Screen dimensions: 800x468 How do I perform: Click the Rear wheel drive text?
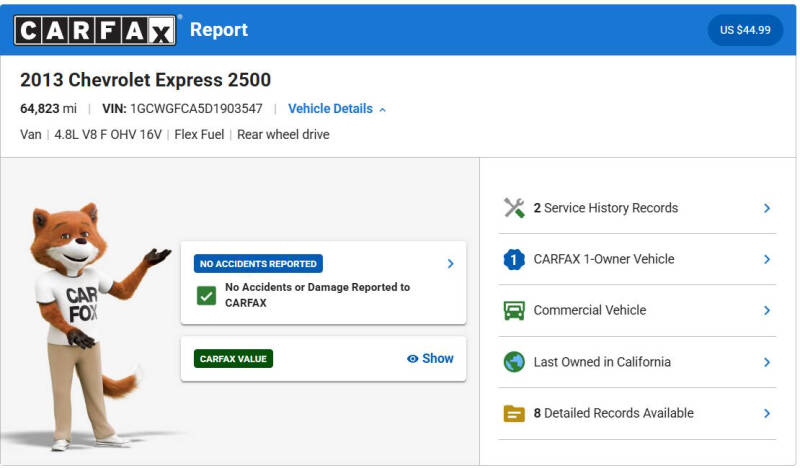pyautogui.click(x=283, y=135)
